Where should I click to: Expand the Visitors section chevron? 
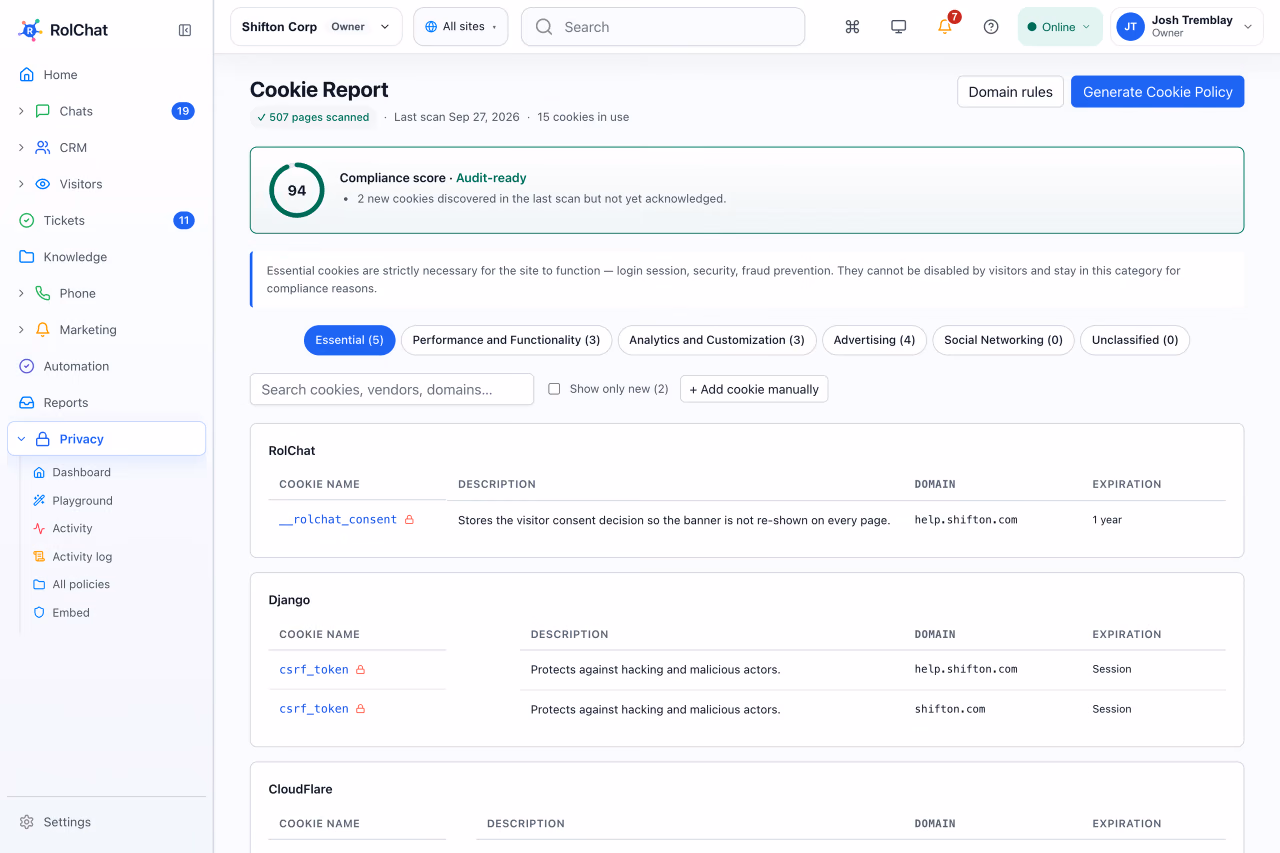click(21, 184)
